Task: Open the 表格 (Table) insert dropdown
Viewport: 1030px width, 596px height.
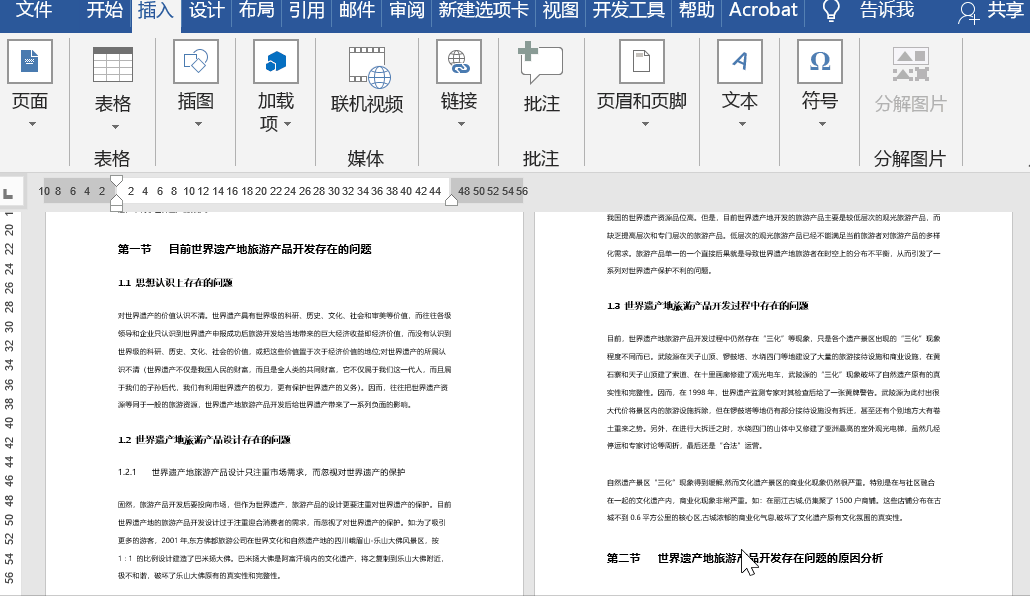Action: pos(113,88)
